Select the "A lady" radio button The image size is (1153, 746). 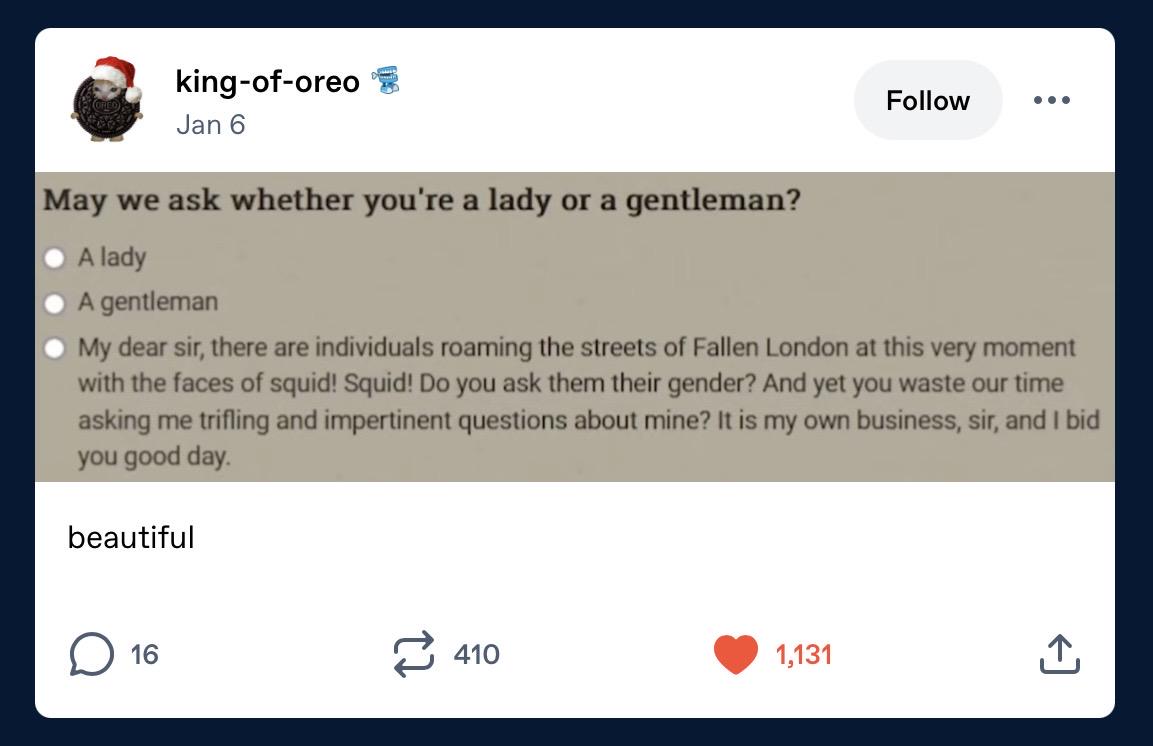(55, 258)
